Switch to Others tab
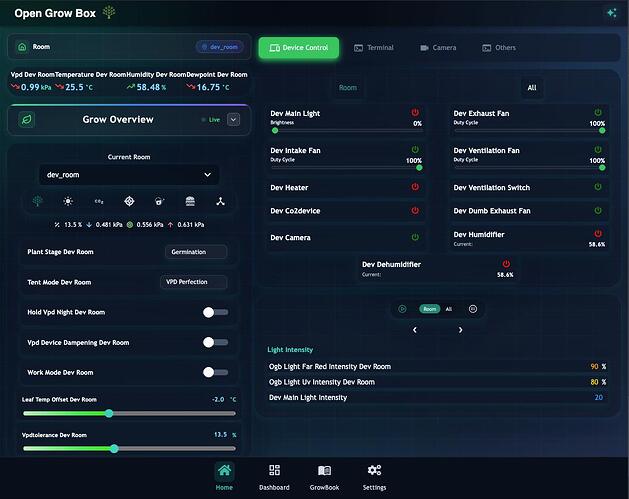Viewport: 629px width, 499px height. click(x=499, y=48)
